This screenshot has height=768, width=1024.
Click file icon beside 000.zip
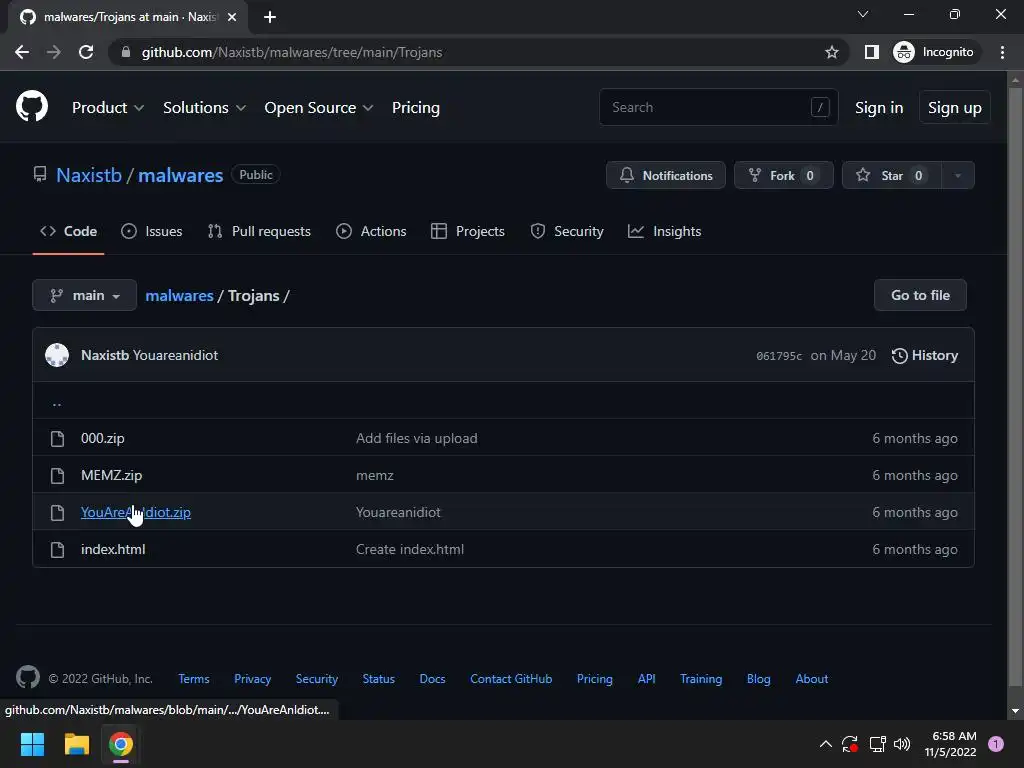tap(57, 439)
